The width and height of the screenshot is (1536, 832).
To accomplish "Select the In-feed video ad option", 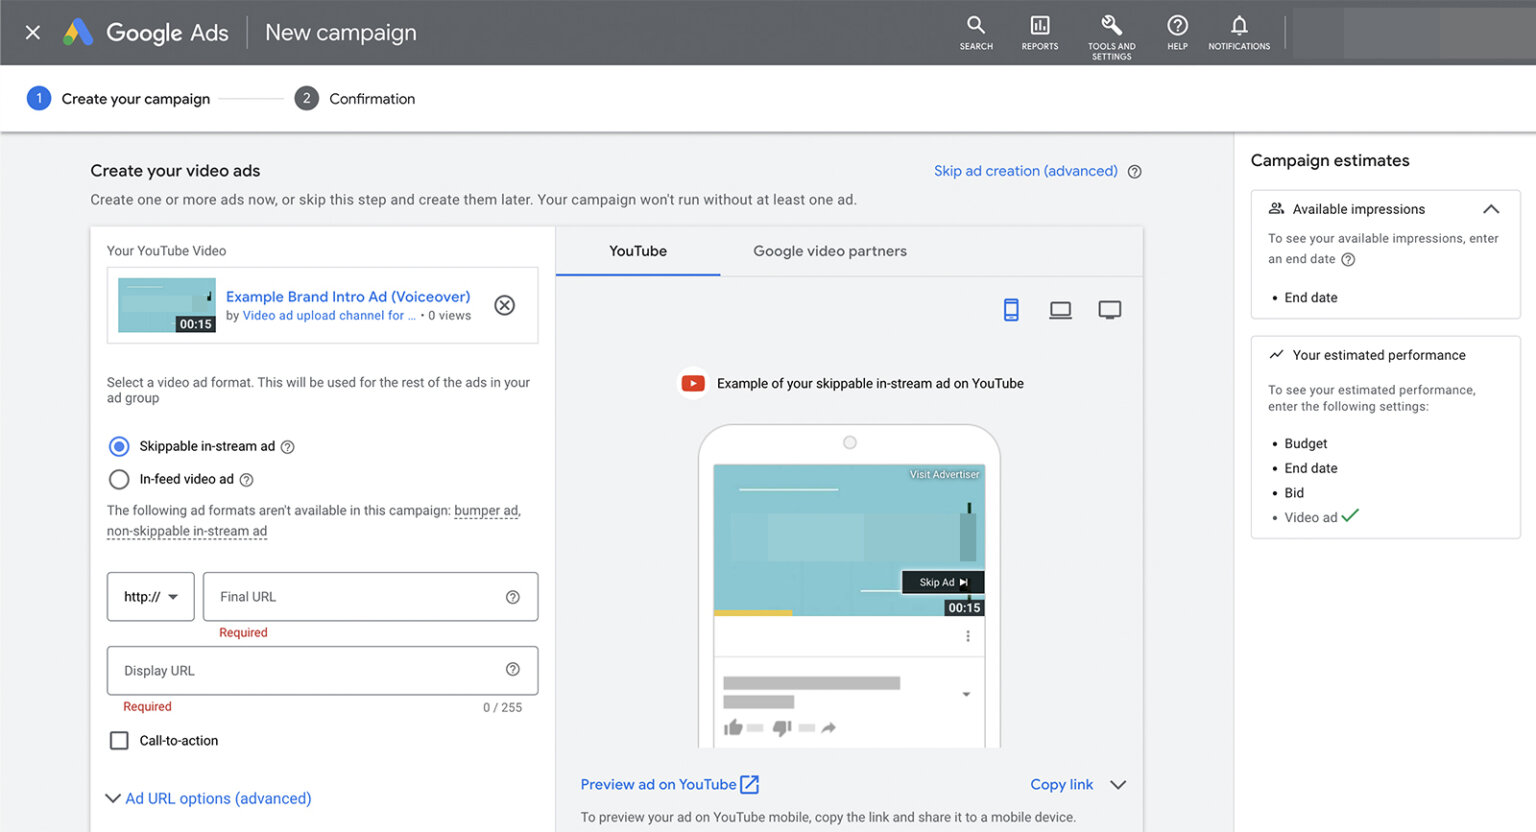I will [119, 479].
